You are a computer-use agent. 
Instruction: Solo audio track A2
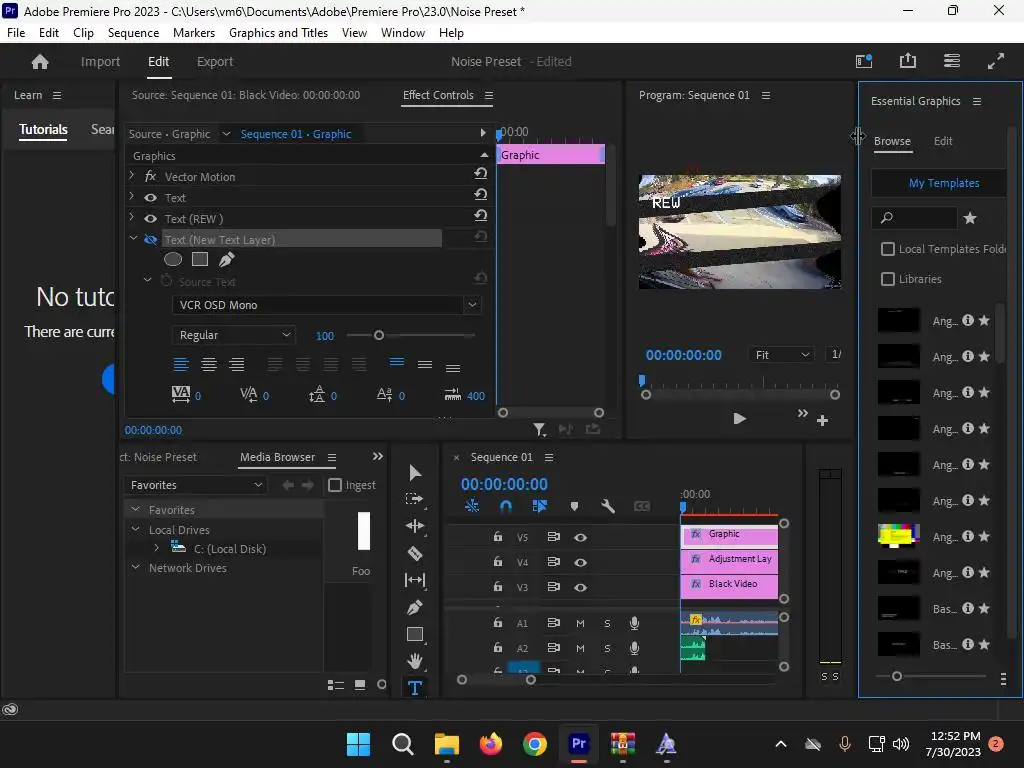(x=607, y=648)
